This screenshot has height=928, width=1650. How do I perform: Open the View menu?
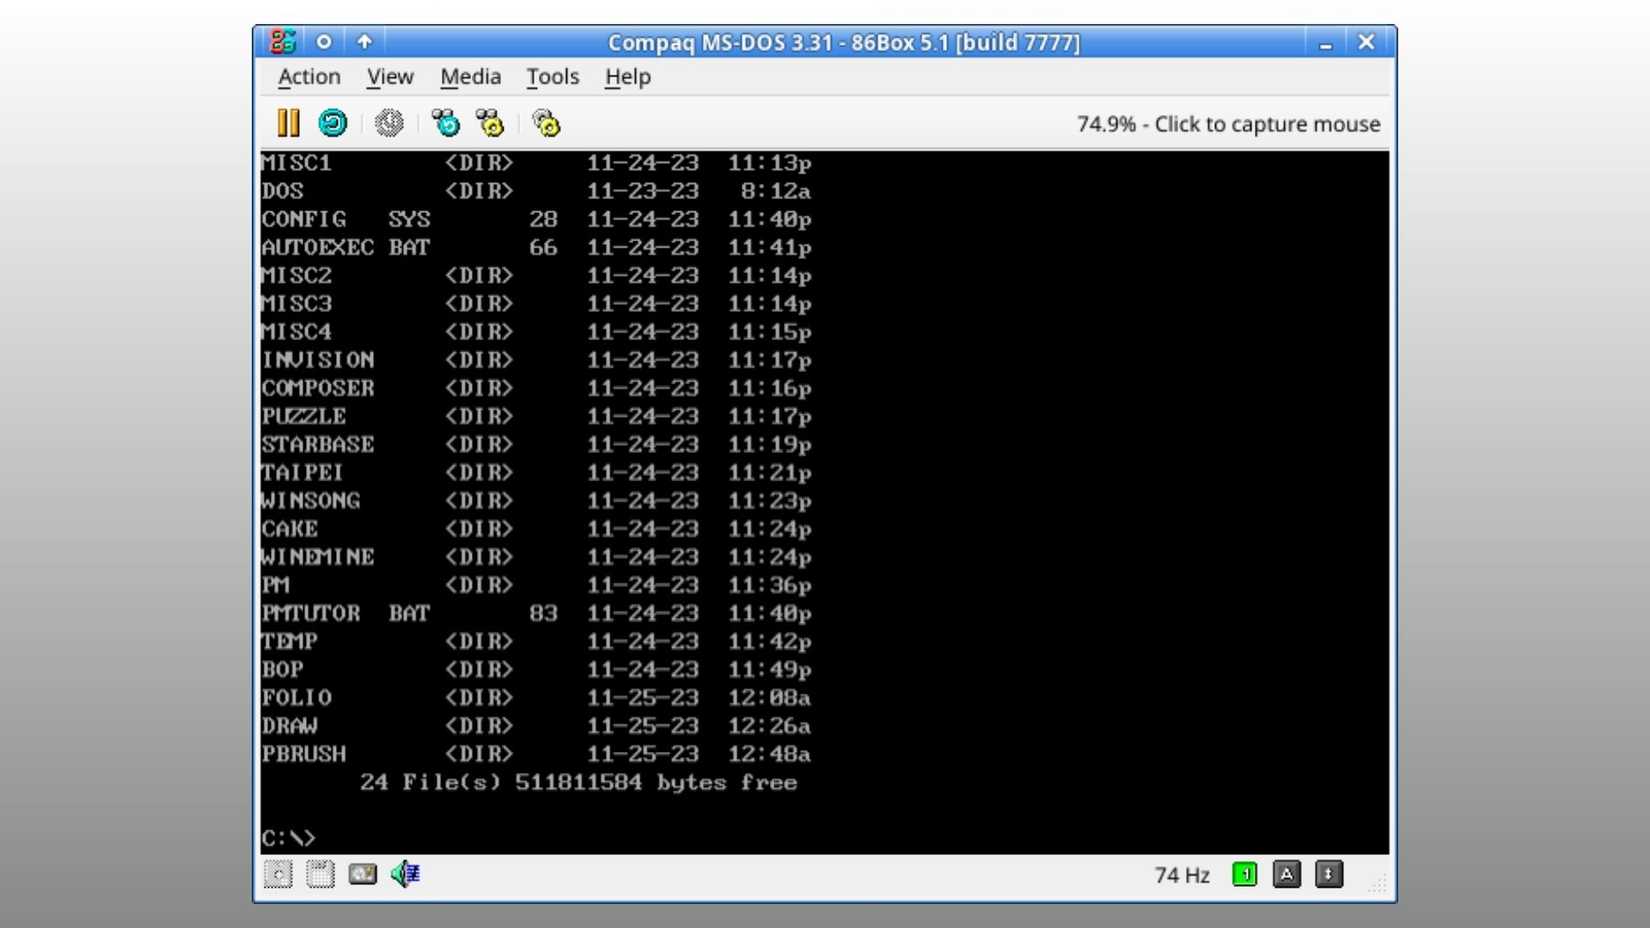pos(390,77)
